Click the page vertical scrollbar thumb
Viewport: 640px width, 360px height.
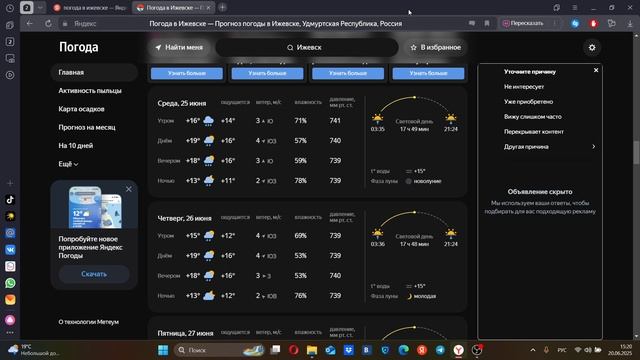point(636,153)
